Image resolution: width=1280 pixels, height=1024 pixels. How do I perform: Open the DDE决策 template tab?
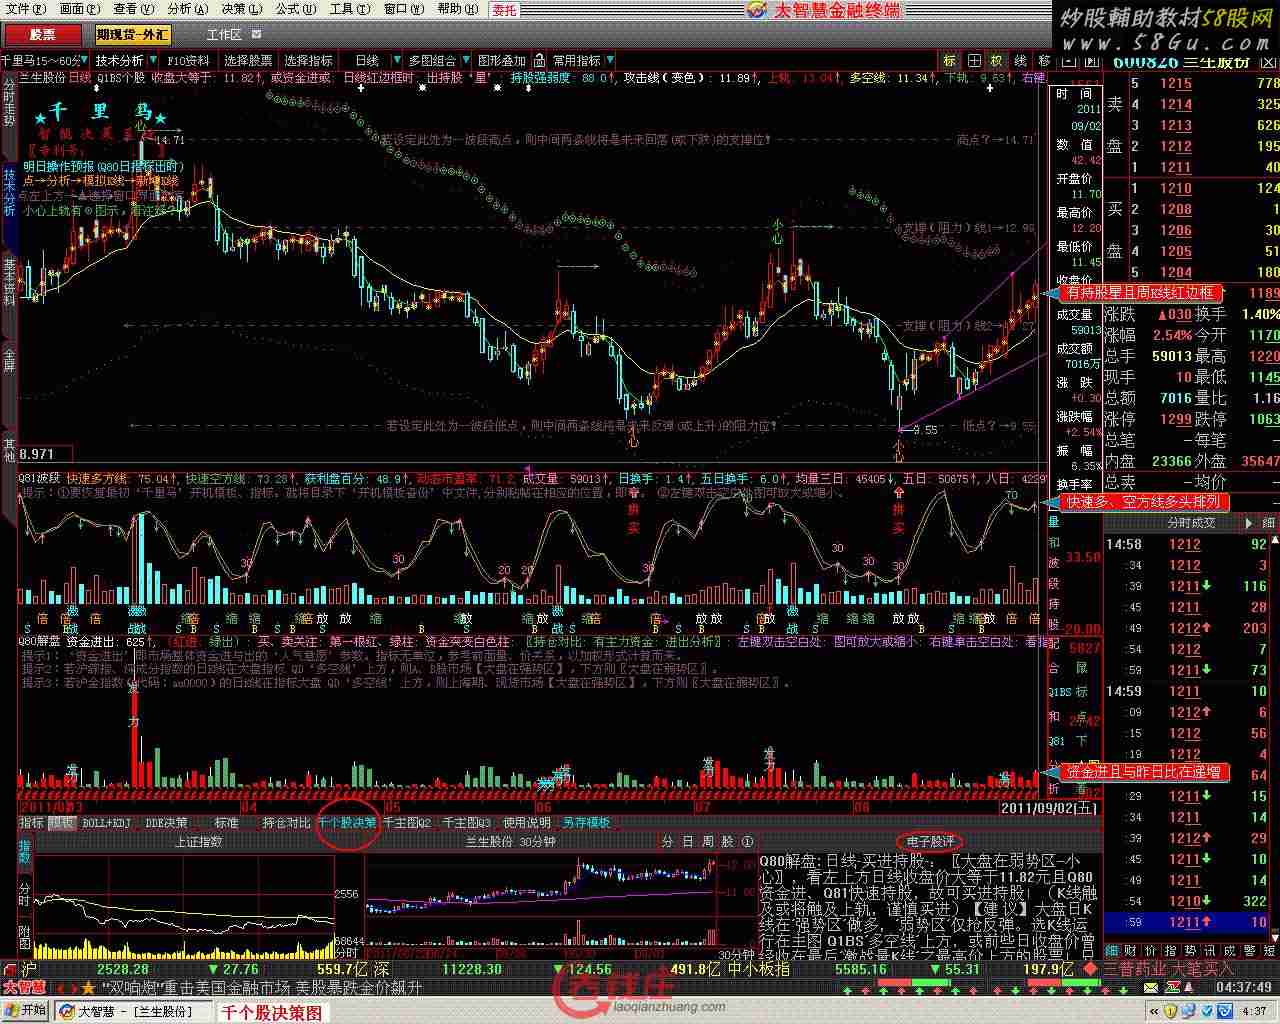[x=166, y=823]
